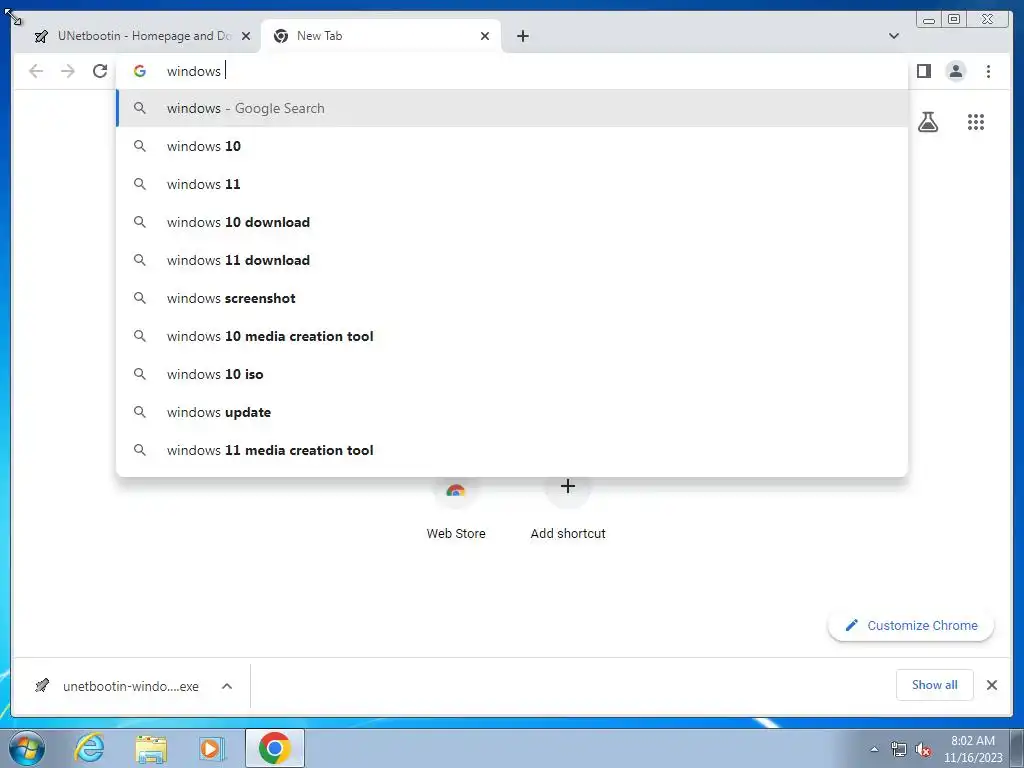Expand download options chevron for unetbootin
This screenshot has height=768, width=1024.
coord(227,686)
